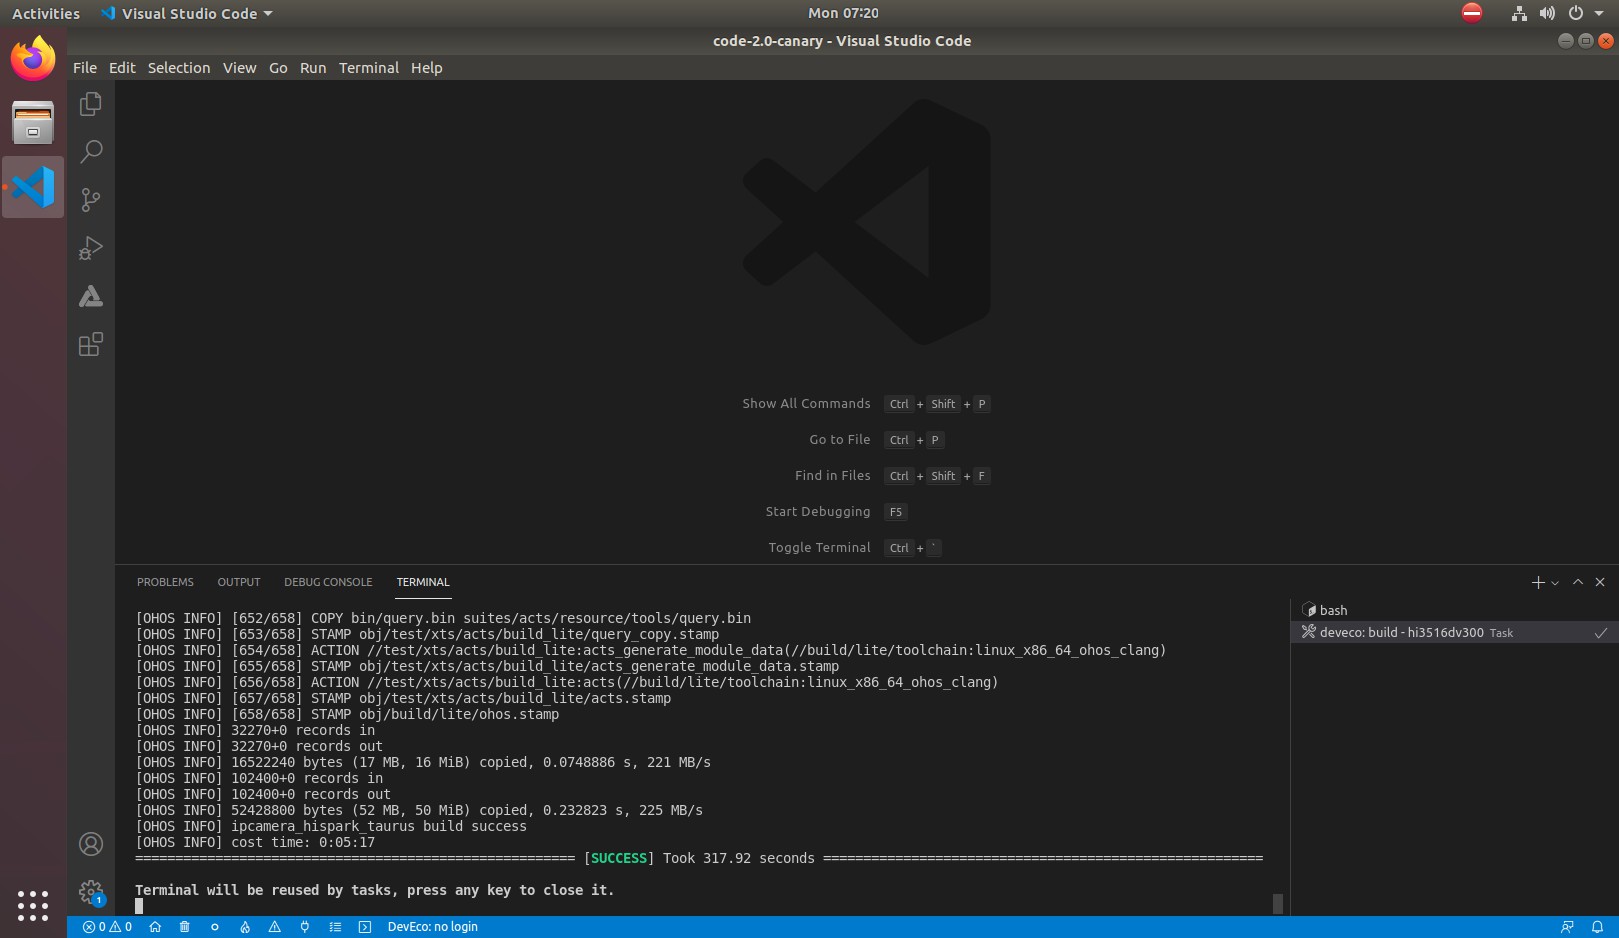The image size is (1619, 938).
Task: Click the volume icon in top bar
Action: tap(1548, 13)
